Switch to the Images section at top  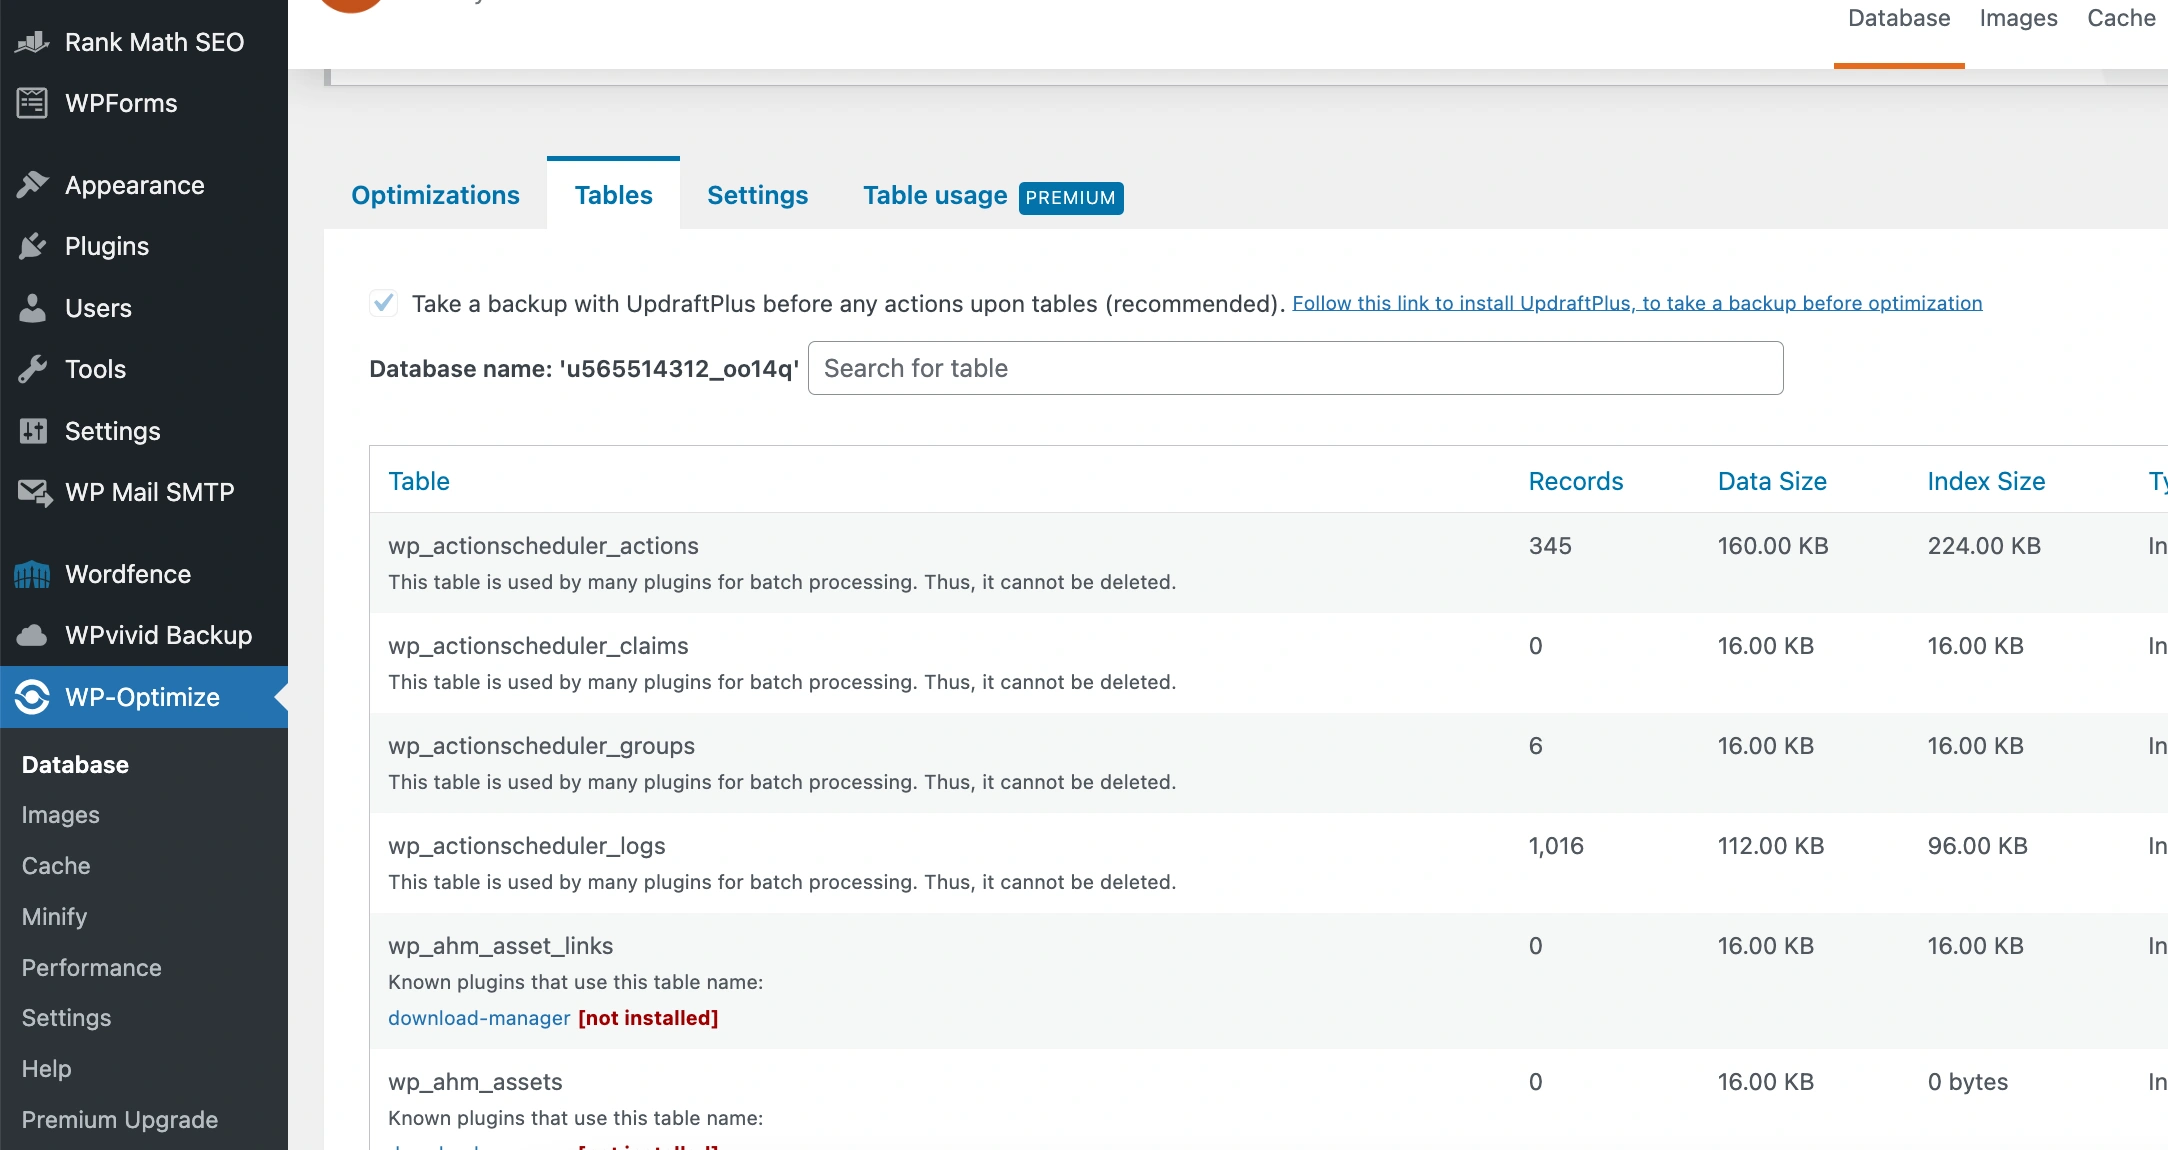pyautogui.click(x=2018, y=18)
